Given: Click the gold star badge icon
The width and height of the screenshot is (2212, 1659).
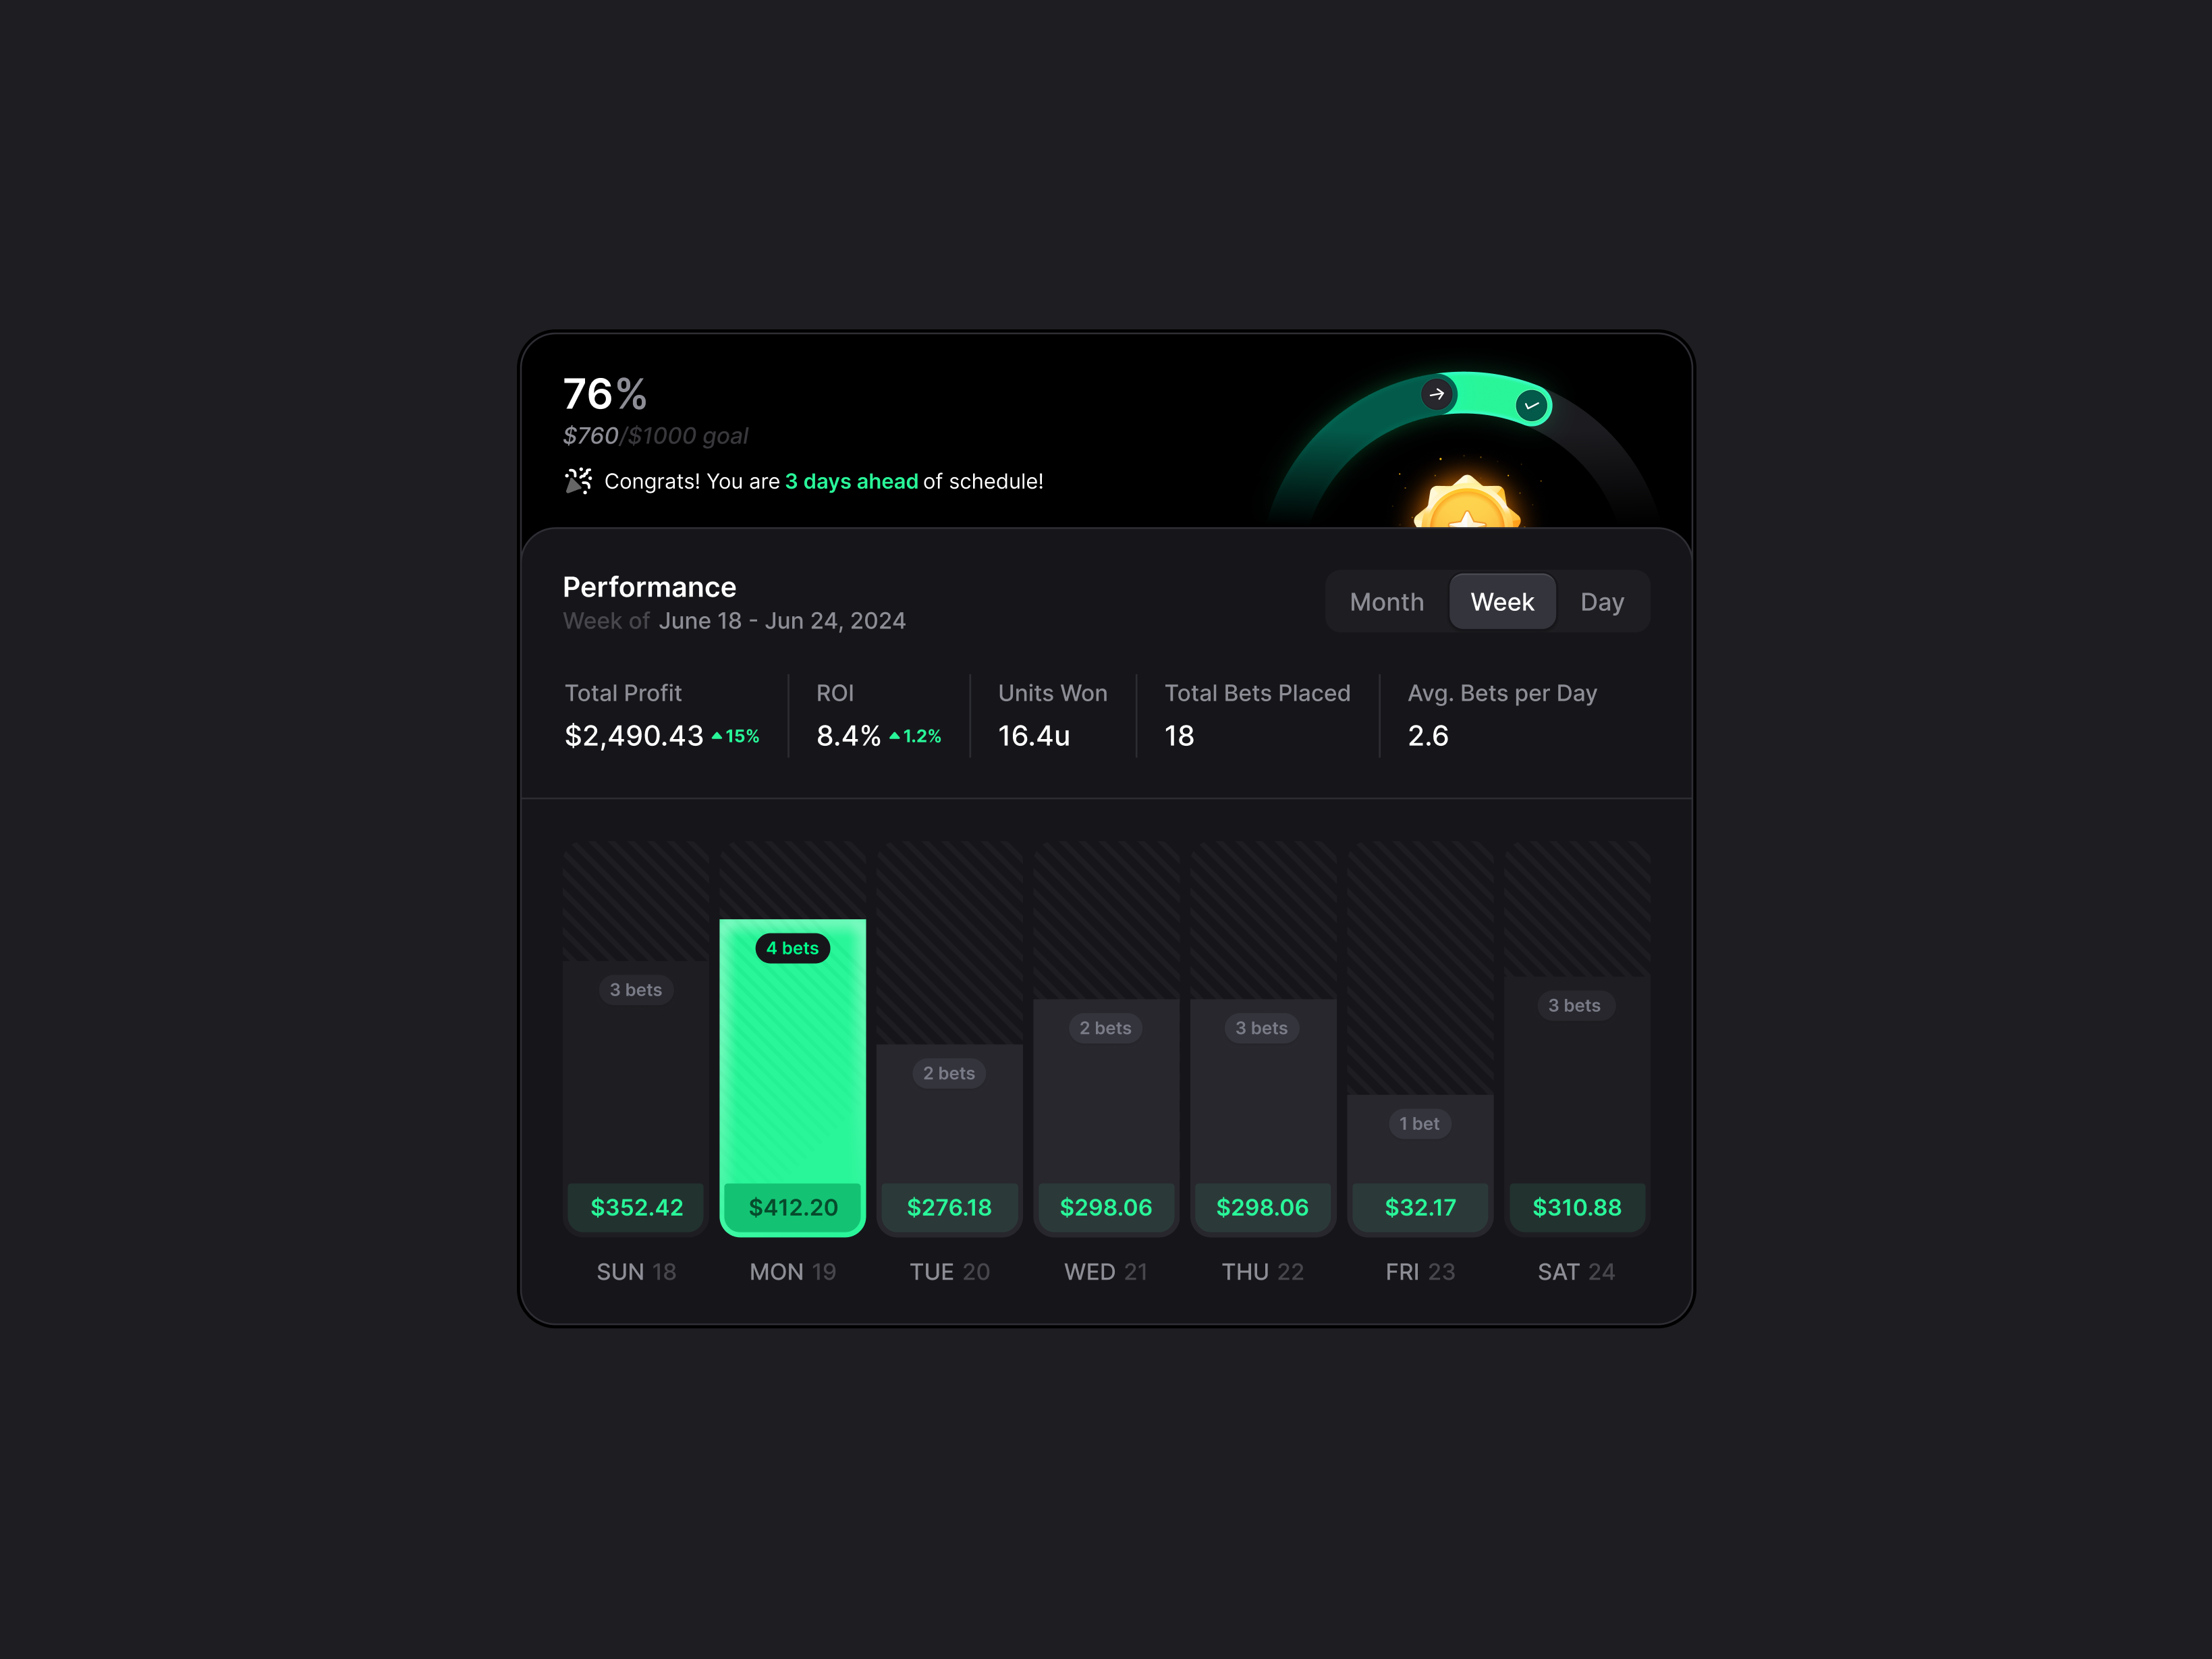Looking at the screenshot, I should coord(1466,505).
